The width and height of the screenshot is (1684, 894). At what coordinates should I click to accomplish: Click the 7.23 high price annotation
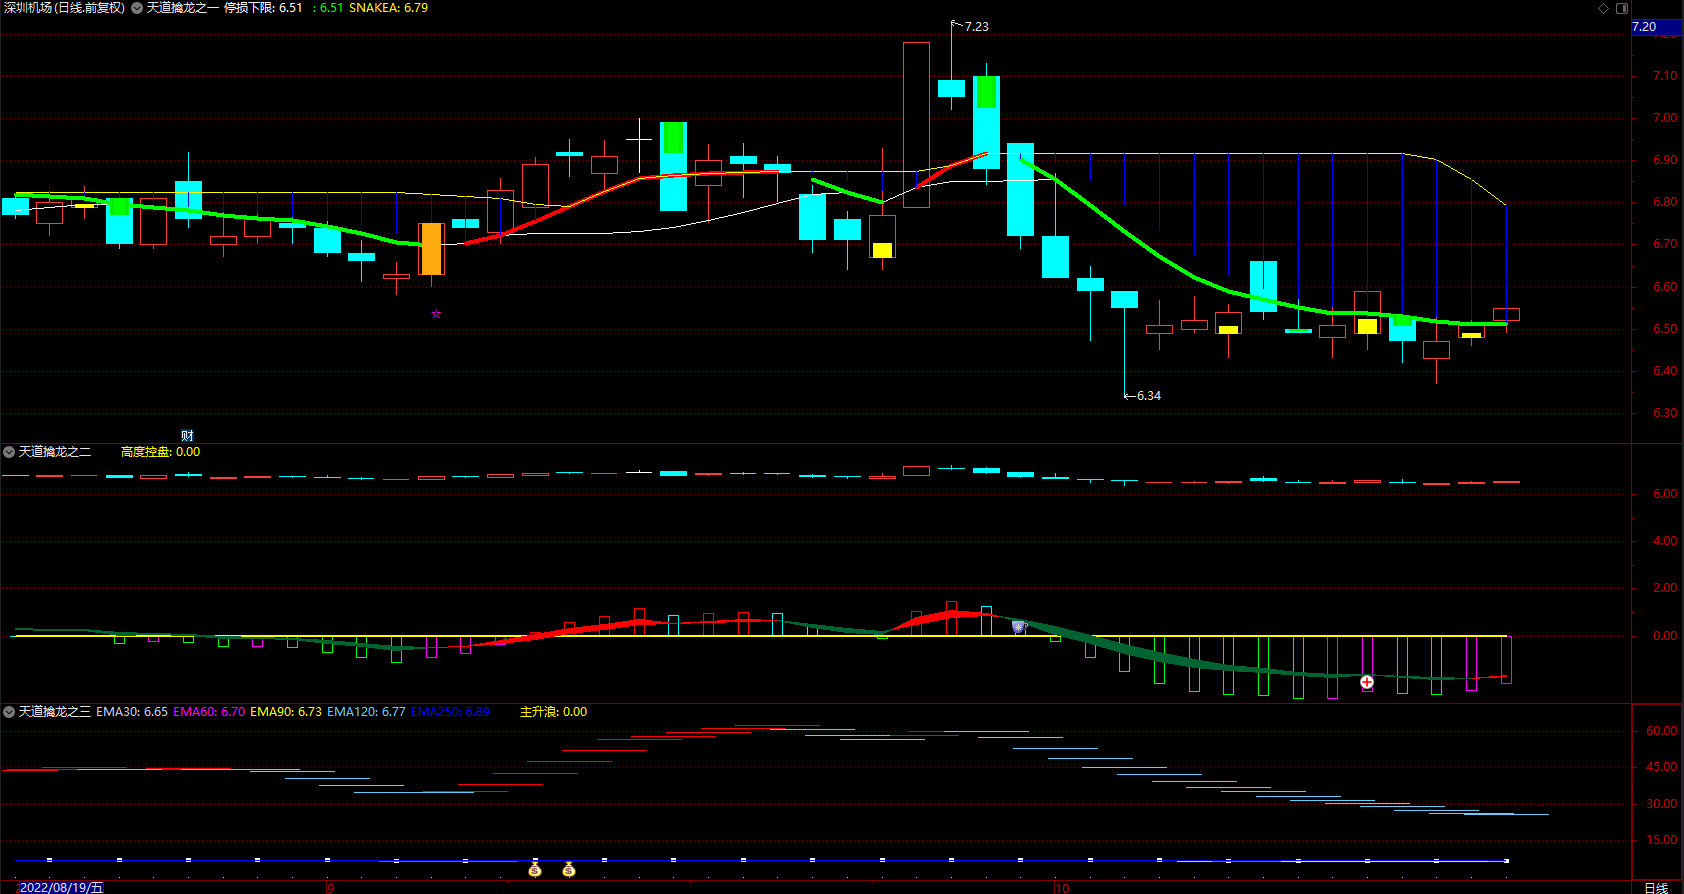click(x=976, y=27)
